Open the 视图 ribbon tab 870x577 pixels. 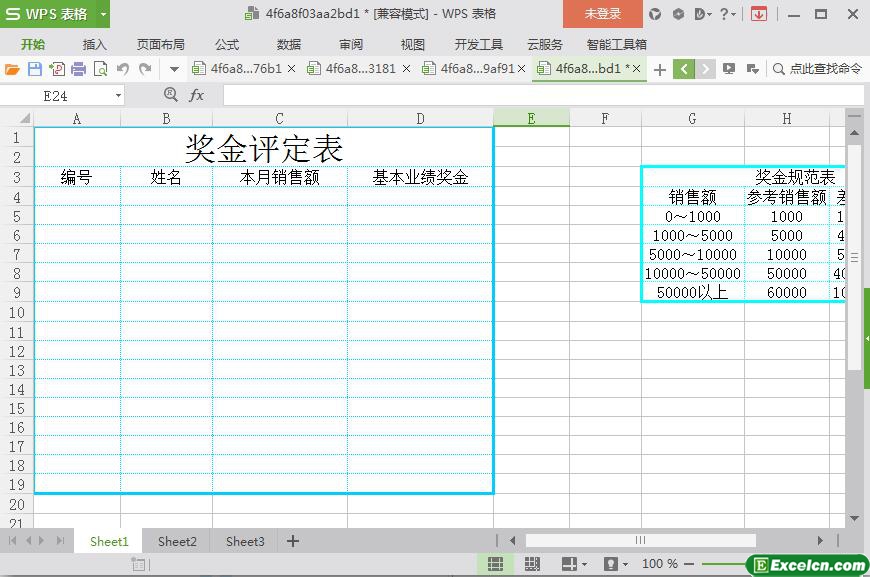click(x=413, y=44)
